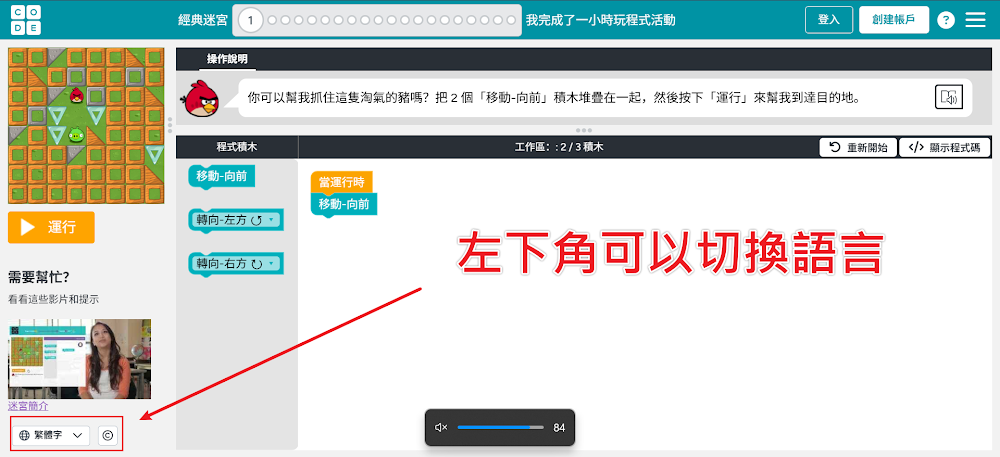Click the 工作區: 2 / 3 積木 header
The height and width of the screenshot is (457, 1000).
[x=559, y=147]
